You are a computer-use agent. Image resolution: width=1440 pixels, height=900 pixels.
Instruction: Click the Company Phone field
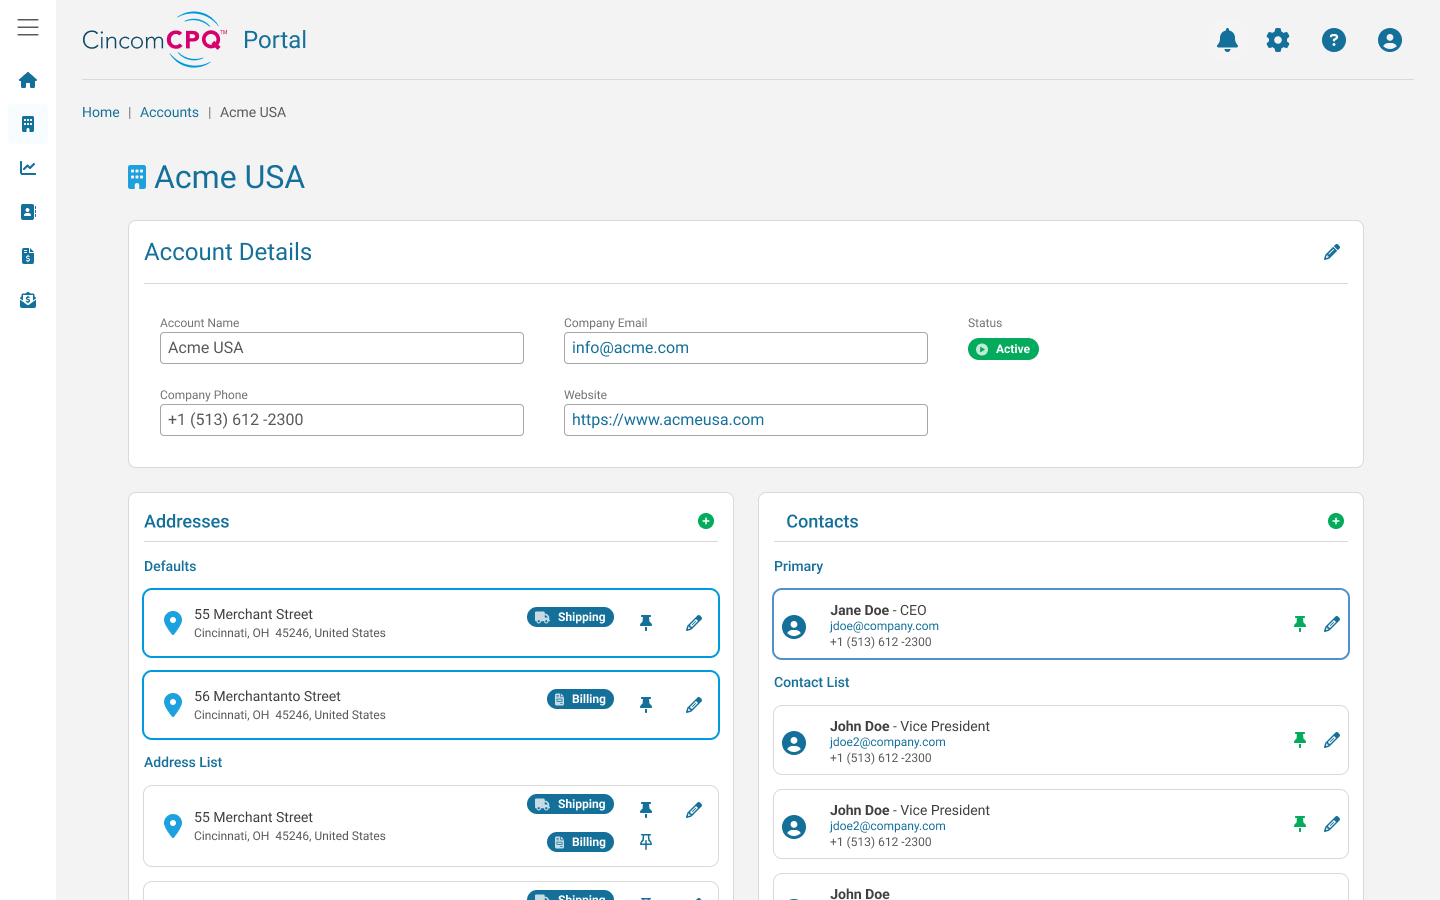coord(342,420)
